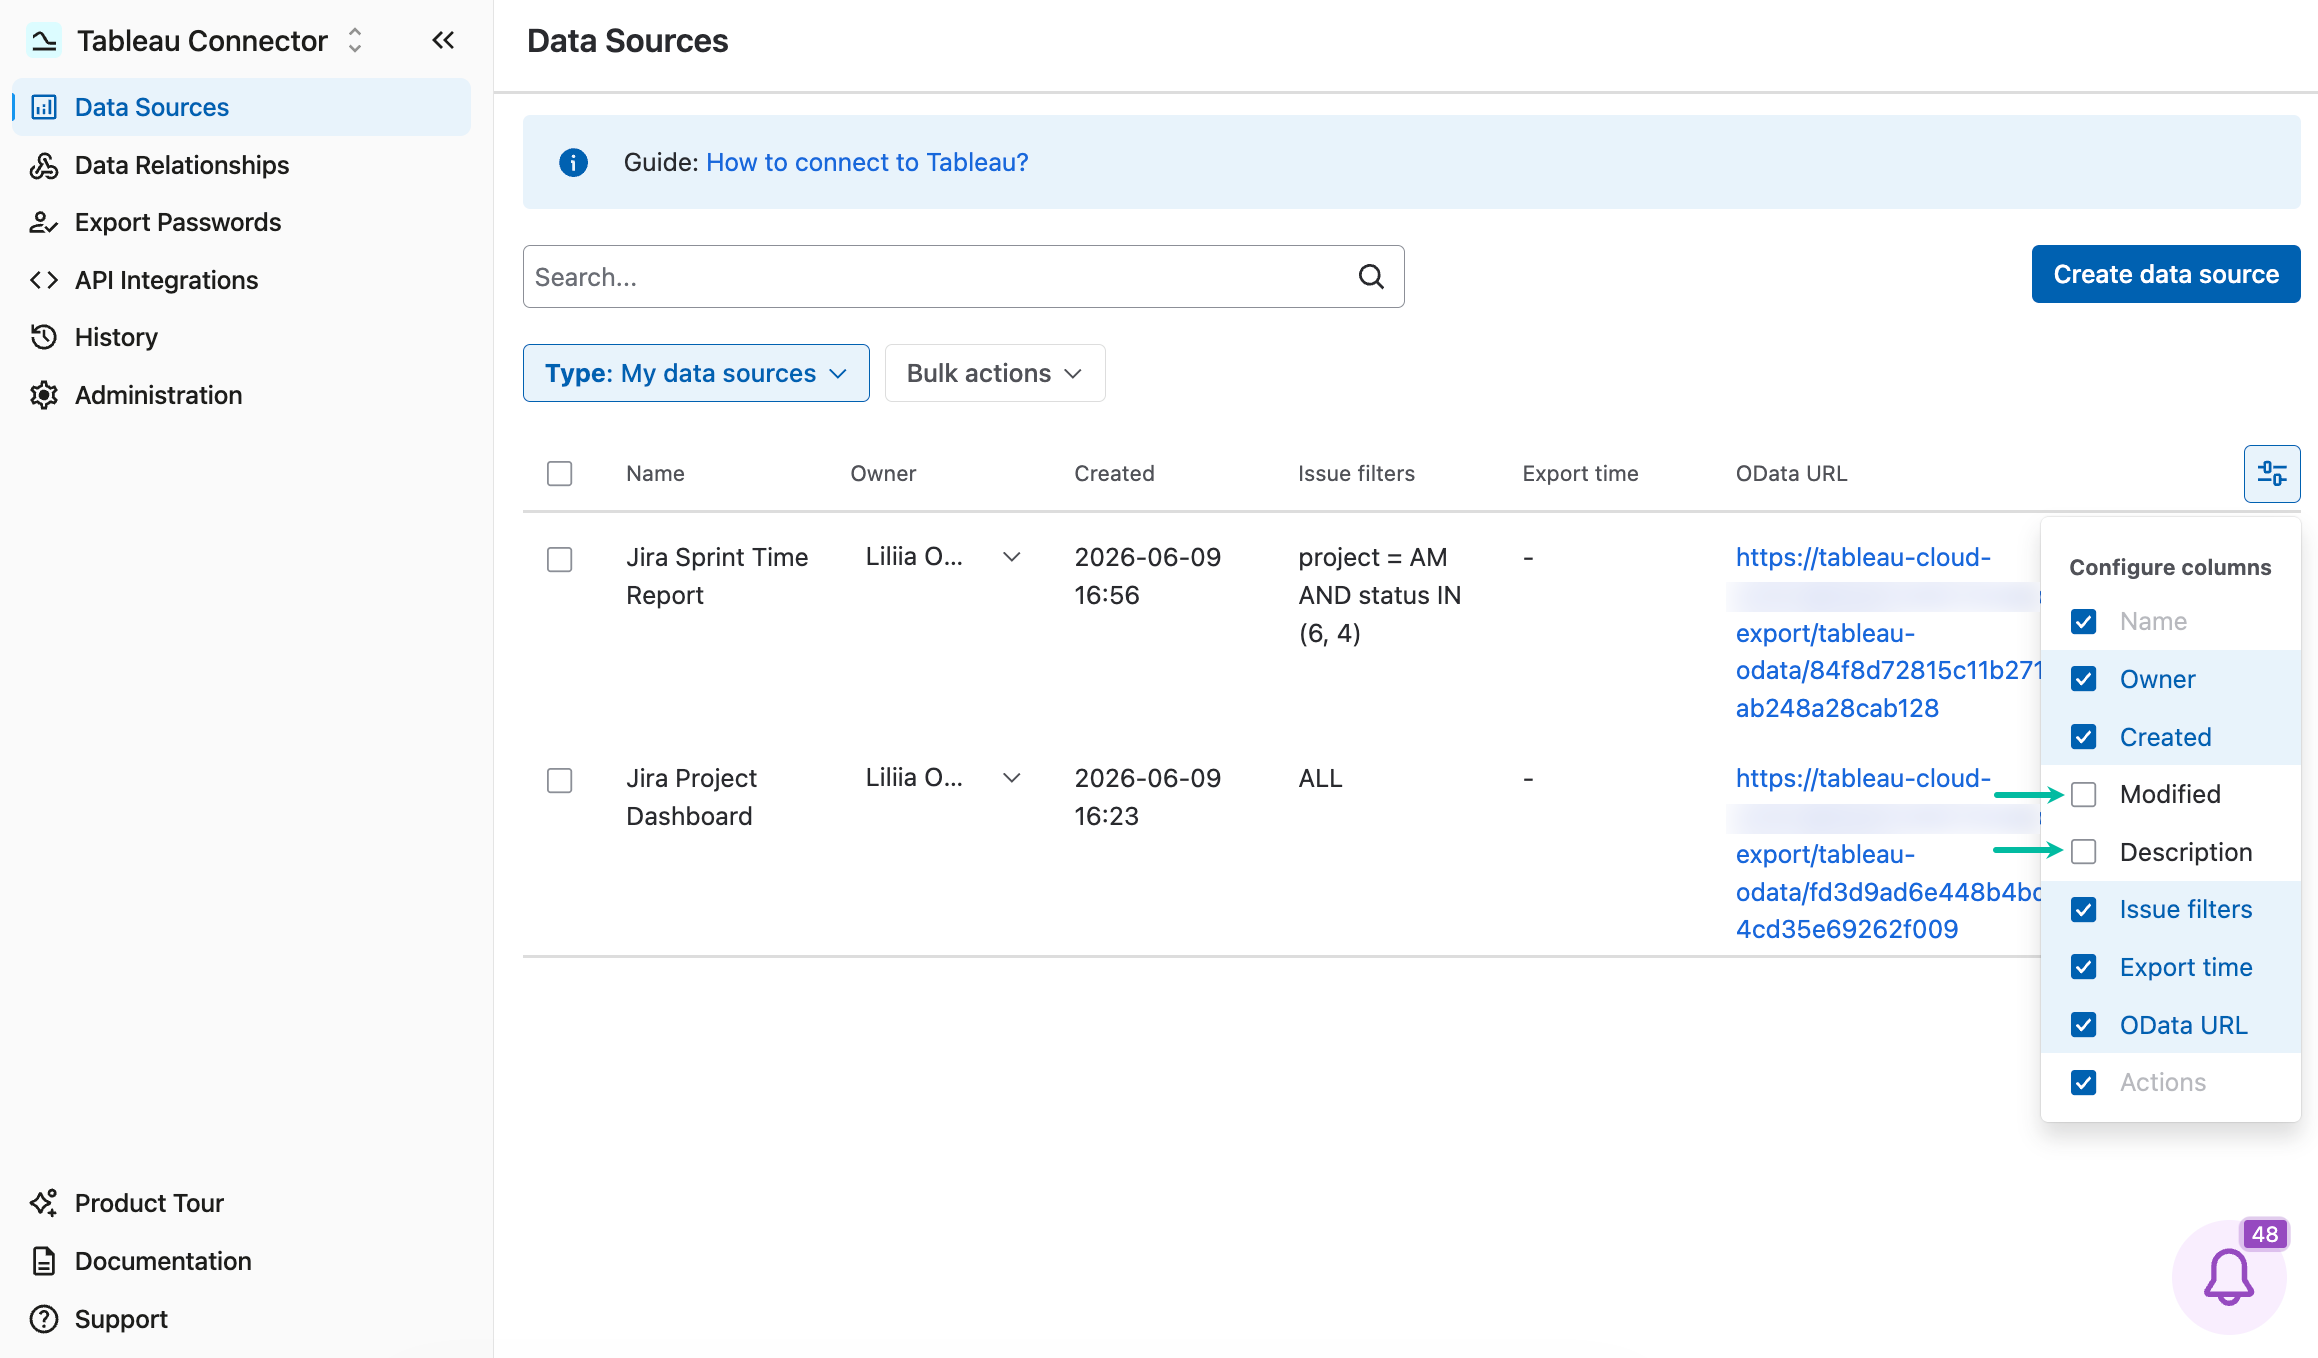This screenshot has width=2318, height=1358.
Task: Click the Owner column header
Action: (883, 473)
